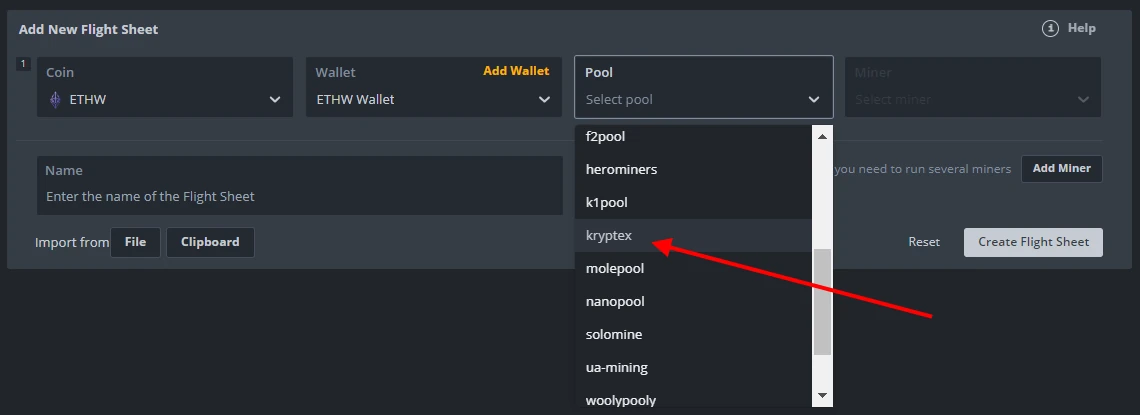Open the Wallet dropdown chevron
This screenshot has width=1140, height=415.
pos(544,99)
